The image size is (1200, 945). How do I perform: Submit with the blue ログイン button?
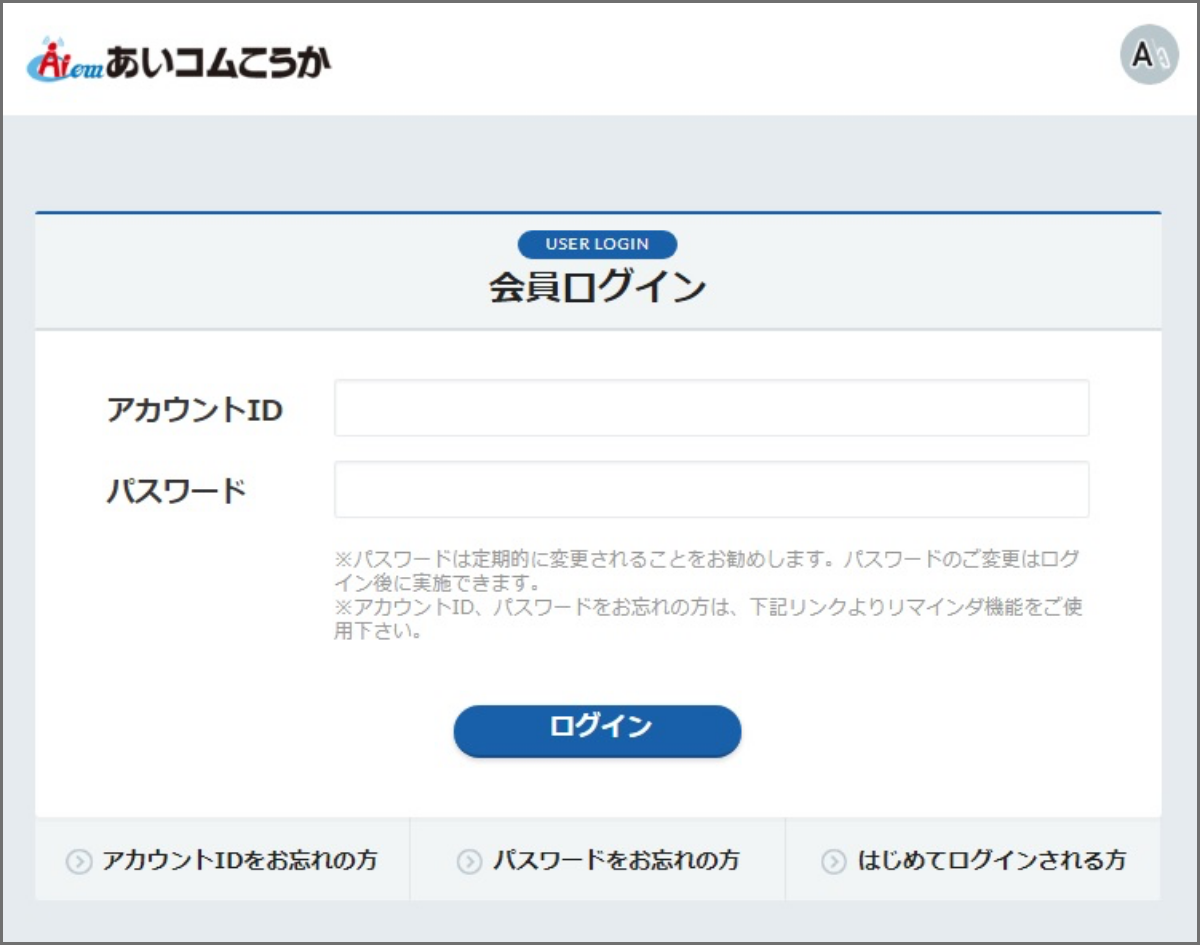(x=597, y=730)
